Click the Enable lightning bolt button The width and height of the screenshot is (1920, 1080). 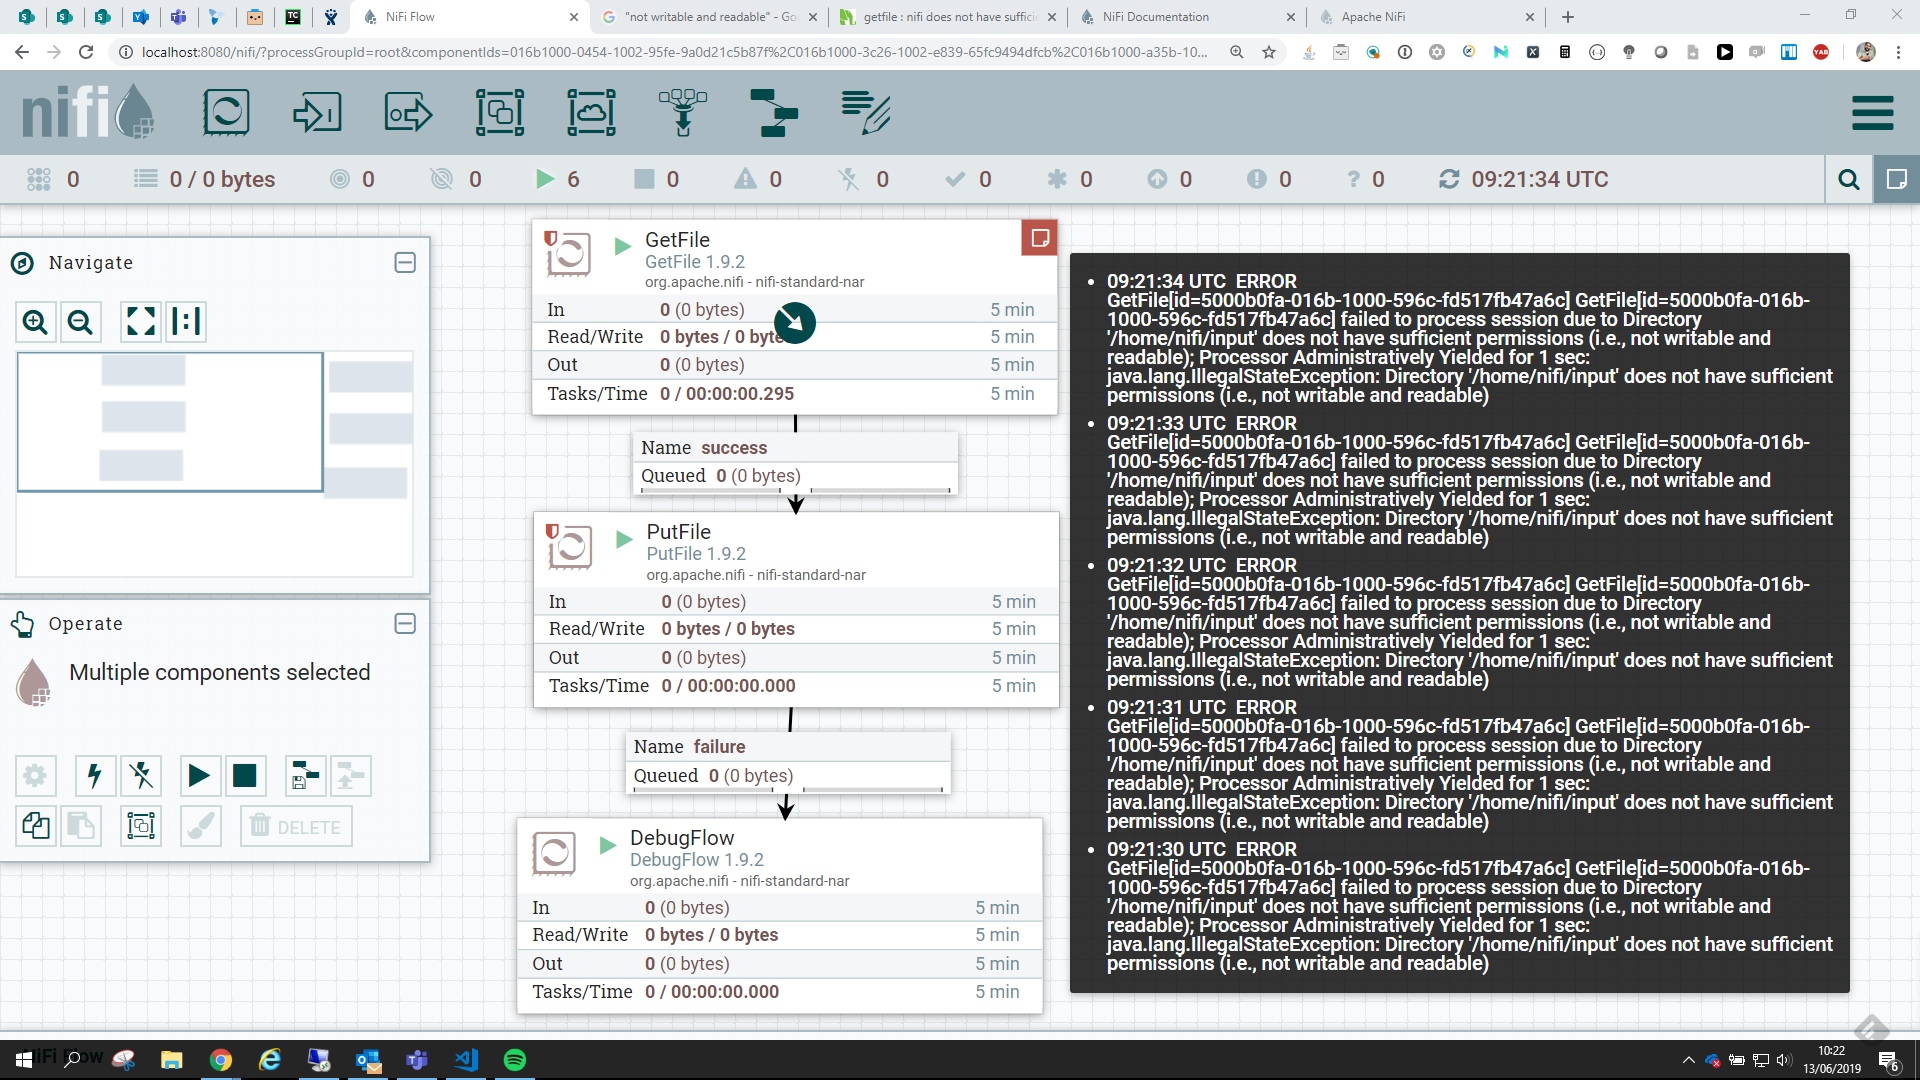click(x=94, y=776)
